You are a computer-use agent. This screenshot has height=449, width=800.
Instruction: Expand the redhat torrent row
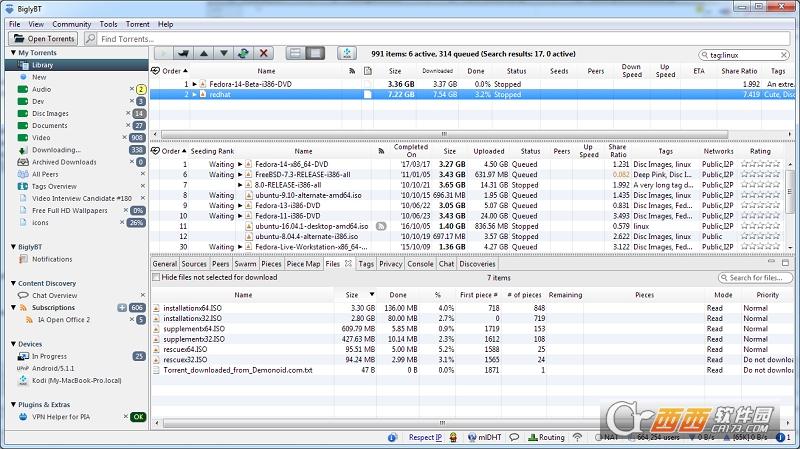194,94
